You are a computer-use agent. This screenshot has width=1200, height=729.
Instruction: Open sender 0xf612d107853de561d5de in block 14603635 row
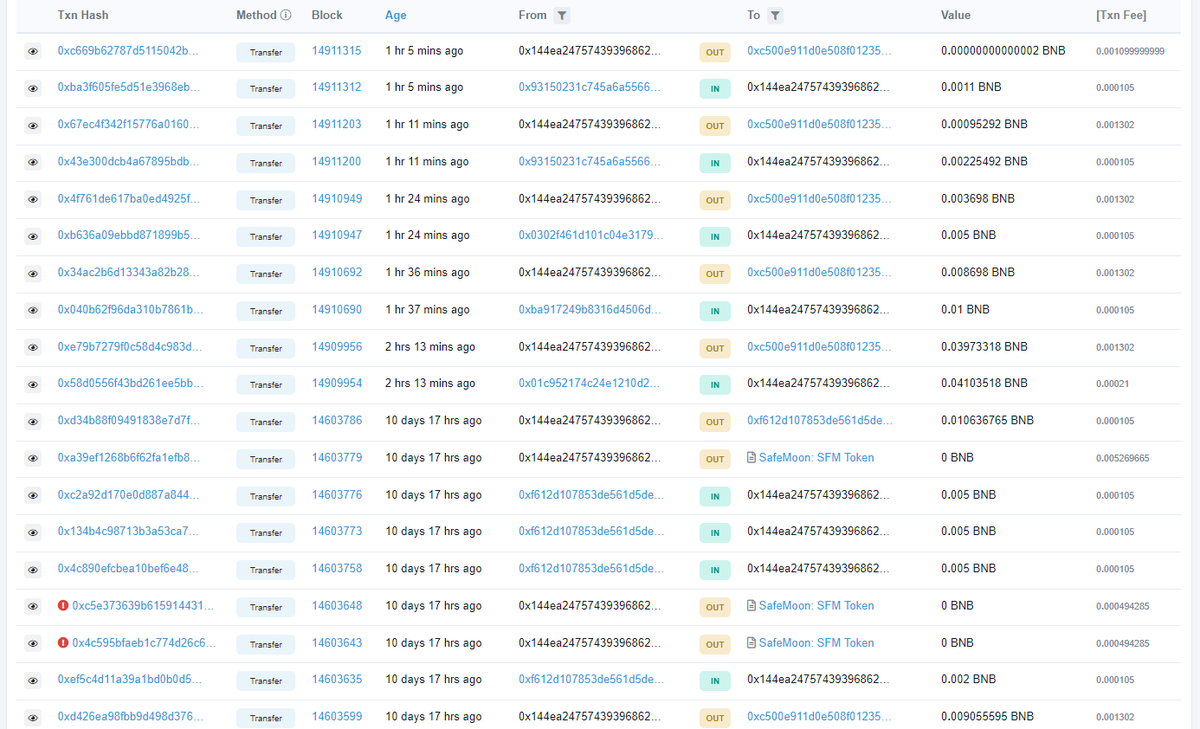[x=590, y=679]
